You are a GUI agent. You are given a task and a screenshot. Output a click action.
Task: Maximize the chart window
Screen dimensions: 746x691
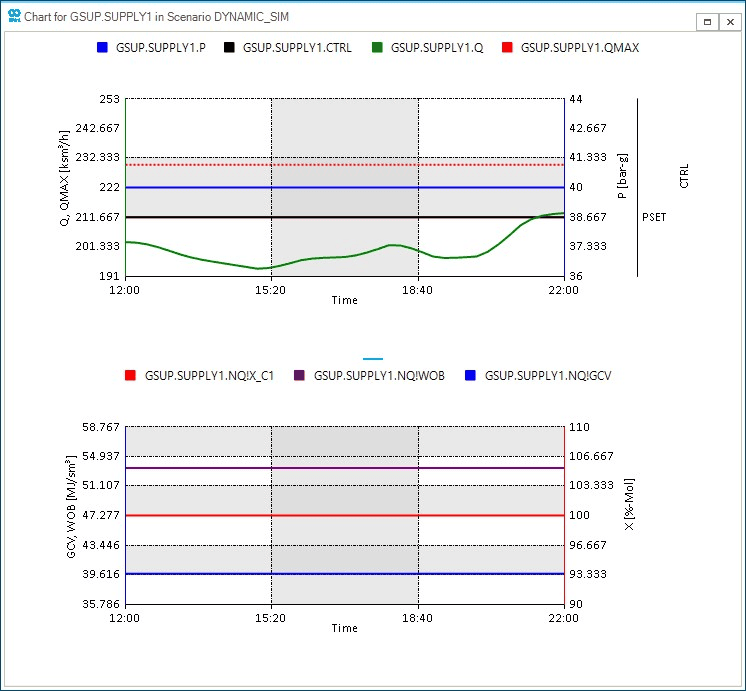708,21
